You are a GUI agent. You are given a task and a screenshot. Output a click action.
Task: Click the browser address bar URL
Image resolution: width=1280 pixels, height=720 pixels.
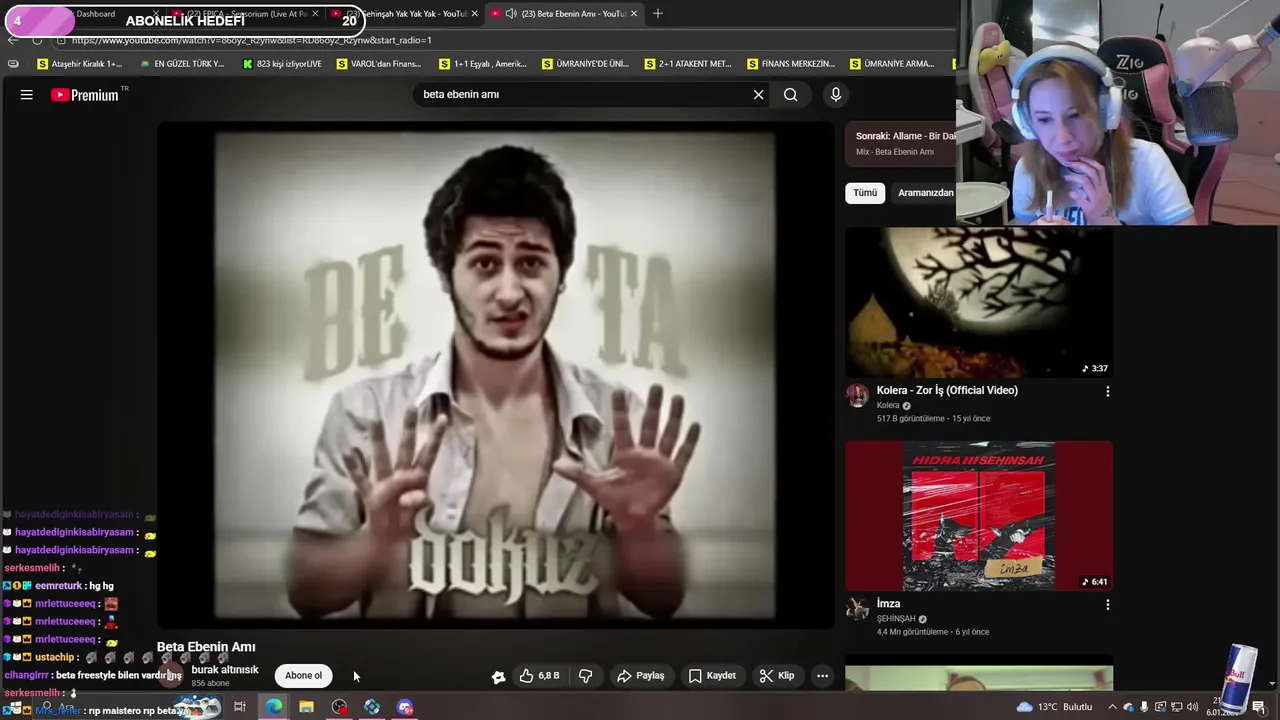pos(251,40)
